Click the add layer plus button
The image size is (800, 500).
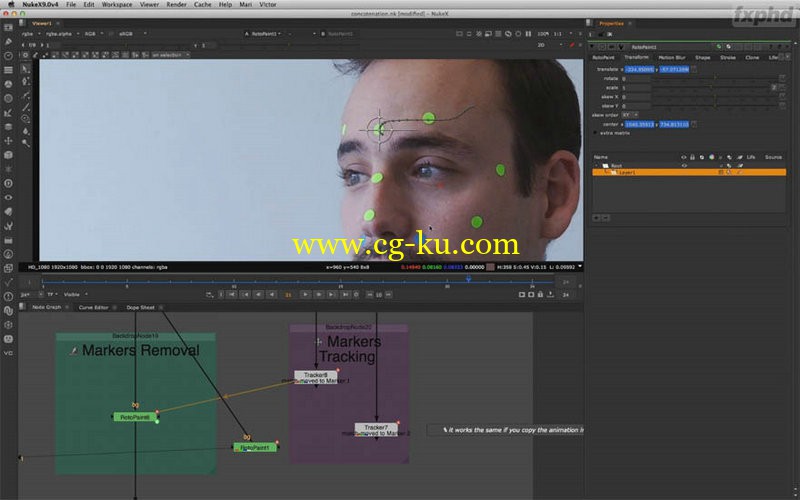pos(596,218)
